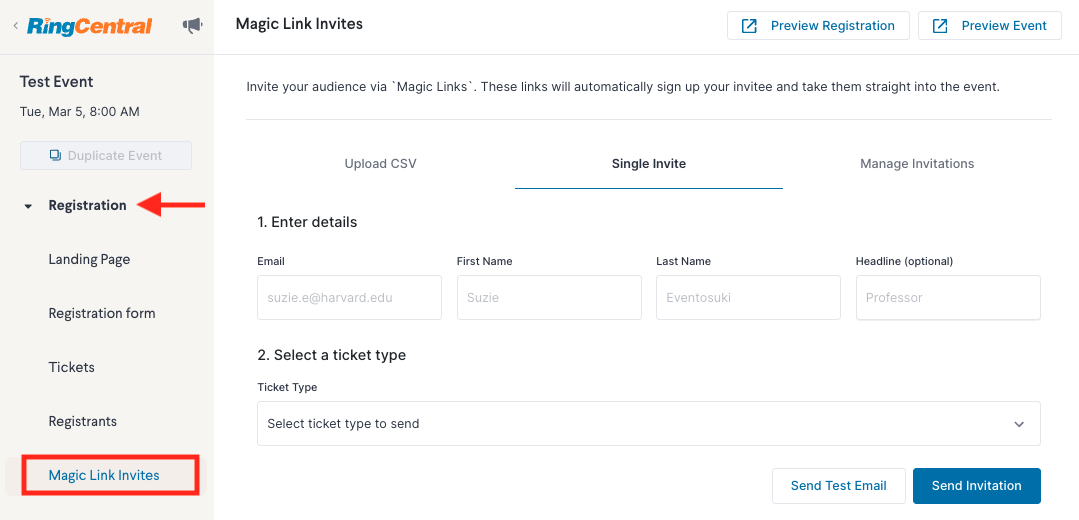The image size is (1079, 520).
Task: Focus the Last Name field
Action: click(x=748, y=298)
